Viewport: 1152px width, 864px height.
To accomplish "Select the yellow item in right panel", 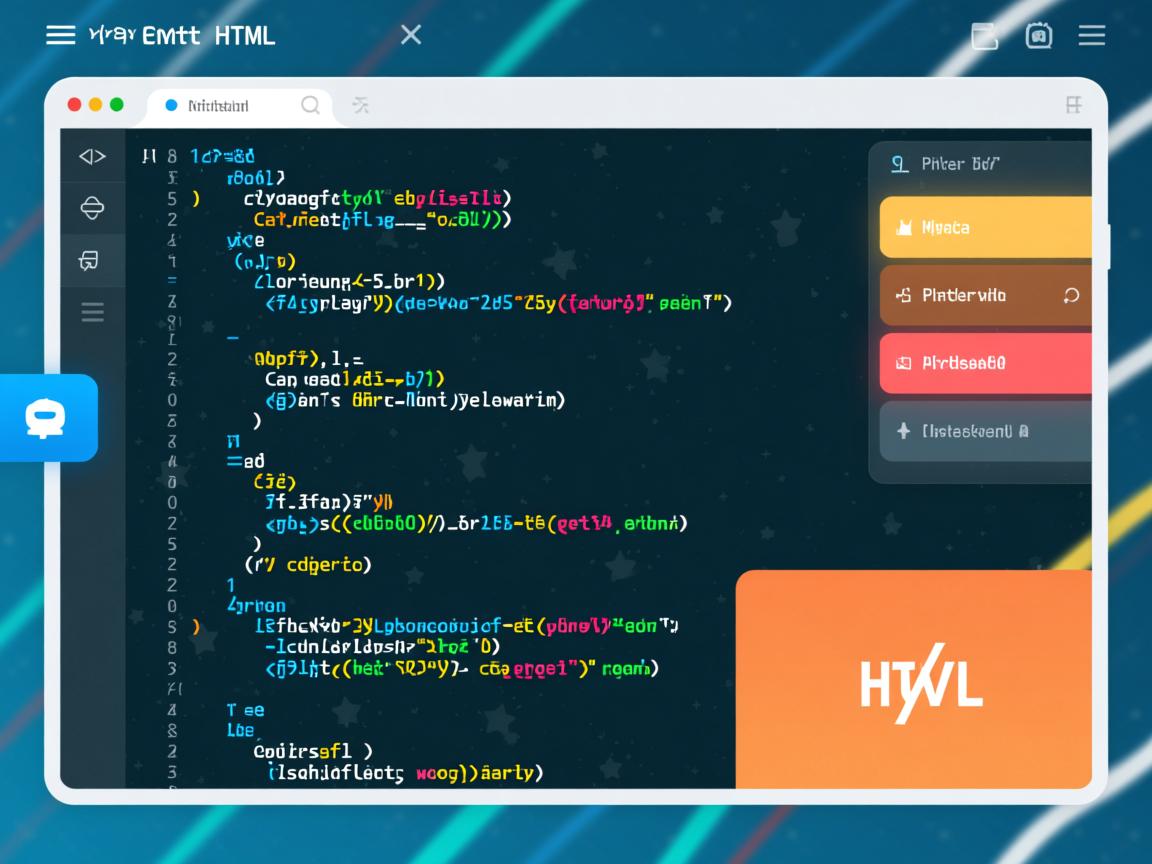I will tap(985, 228).
